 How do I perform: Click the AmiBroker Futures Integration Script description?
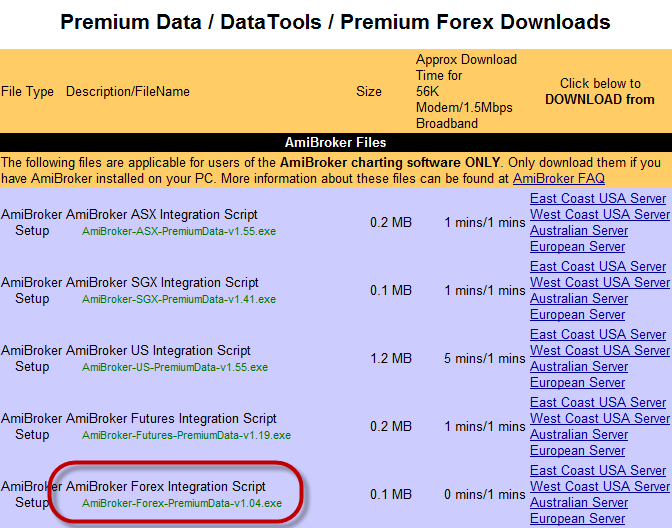coord(171,418)
